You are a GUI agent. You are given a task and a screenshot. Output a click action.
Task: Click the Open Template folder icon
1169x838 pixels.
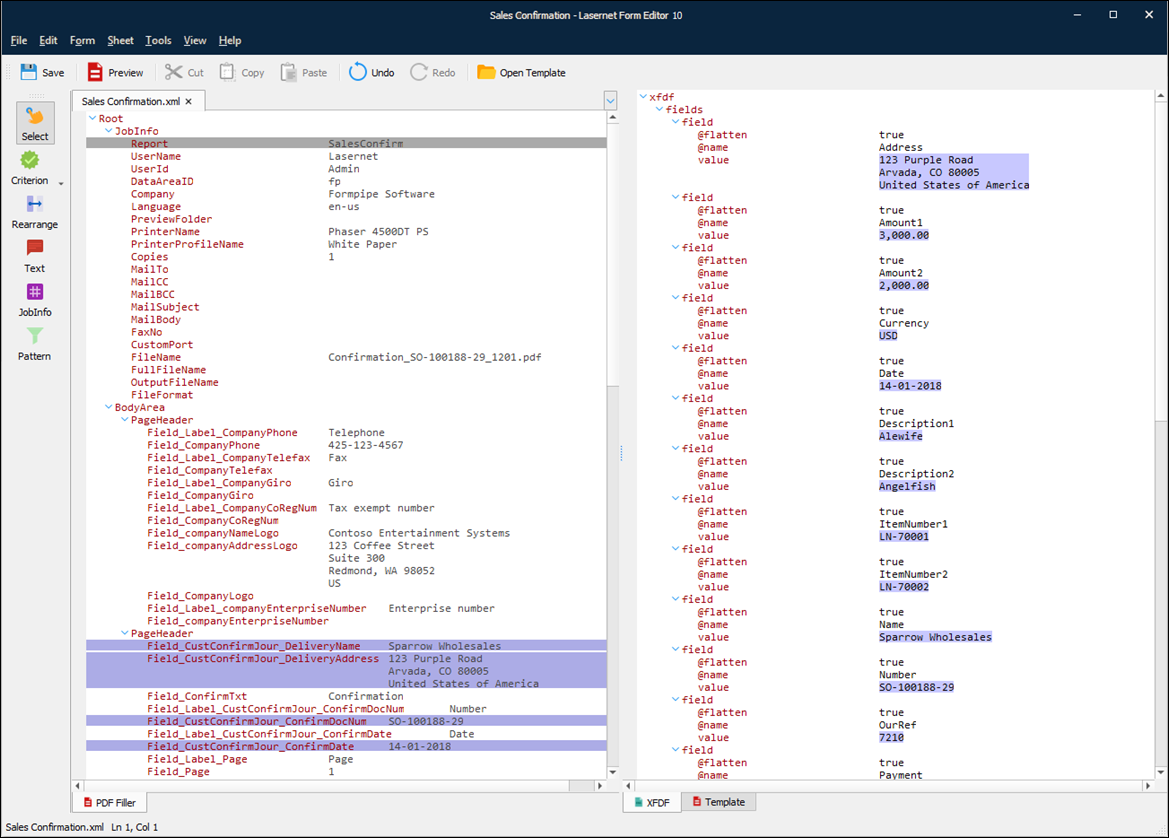486,72
